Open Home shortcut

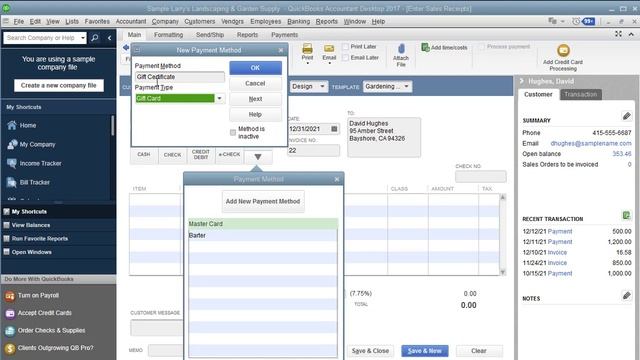pyautogui.click(x=28, y=125)
